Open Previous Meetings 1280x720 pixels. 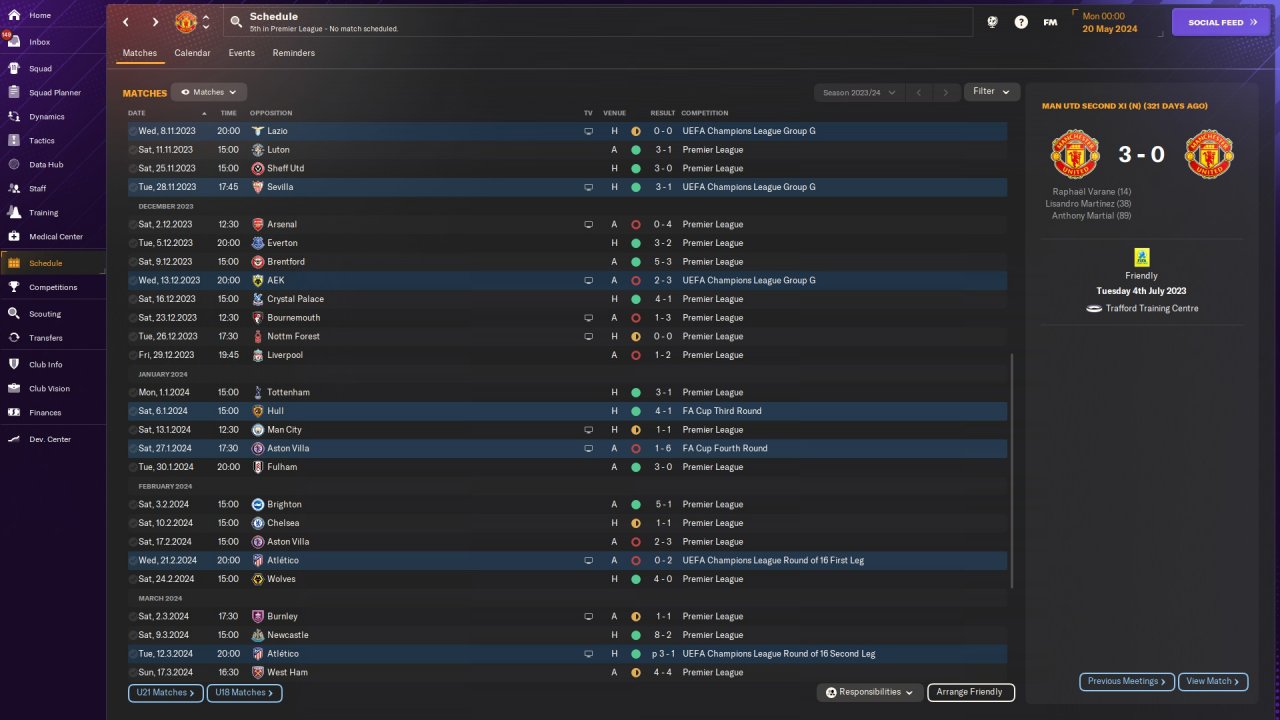click(1127, 682)
